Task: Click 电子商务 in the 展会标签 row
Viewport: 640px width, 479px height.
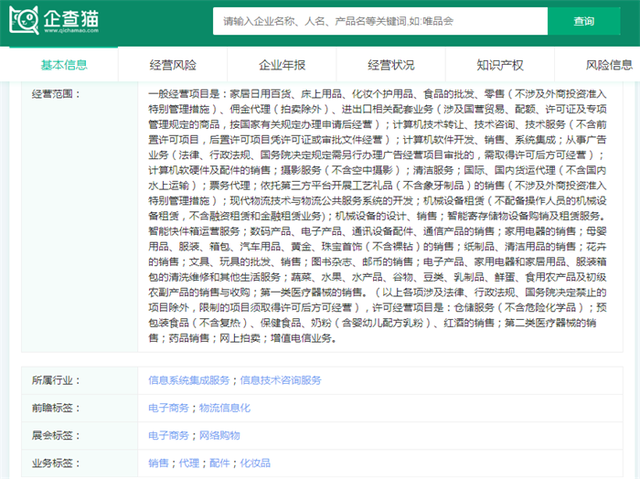Action: [168, 436]
